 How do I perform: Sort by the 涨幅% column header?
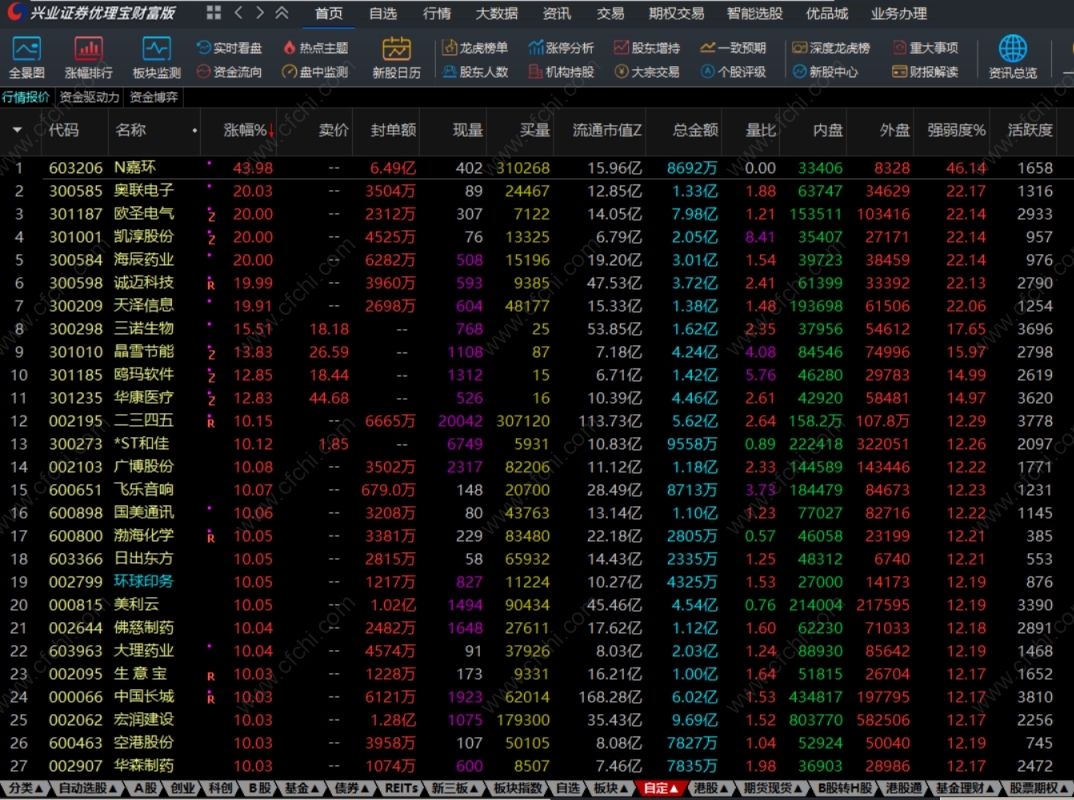pyautogui.click(x=248, y=129)
